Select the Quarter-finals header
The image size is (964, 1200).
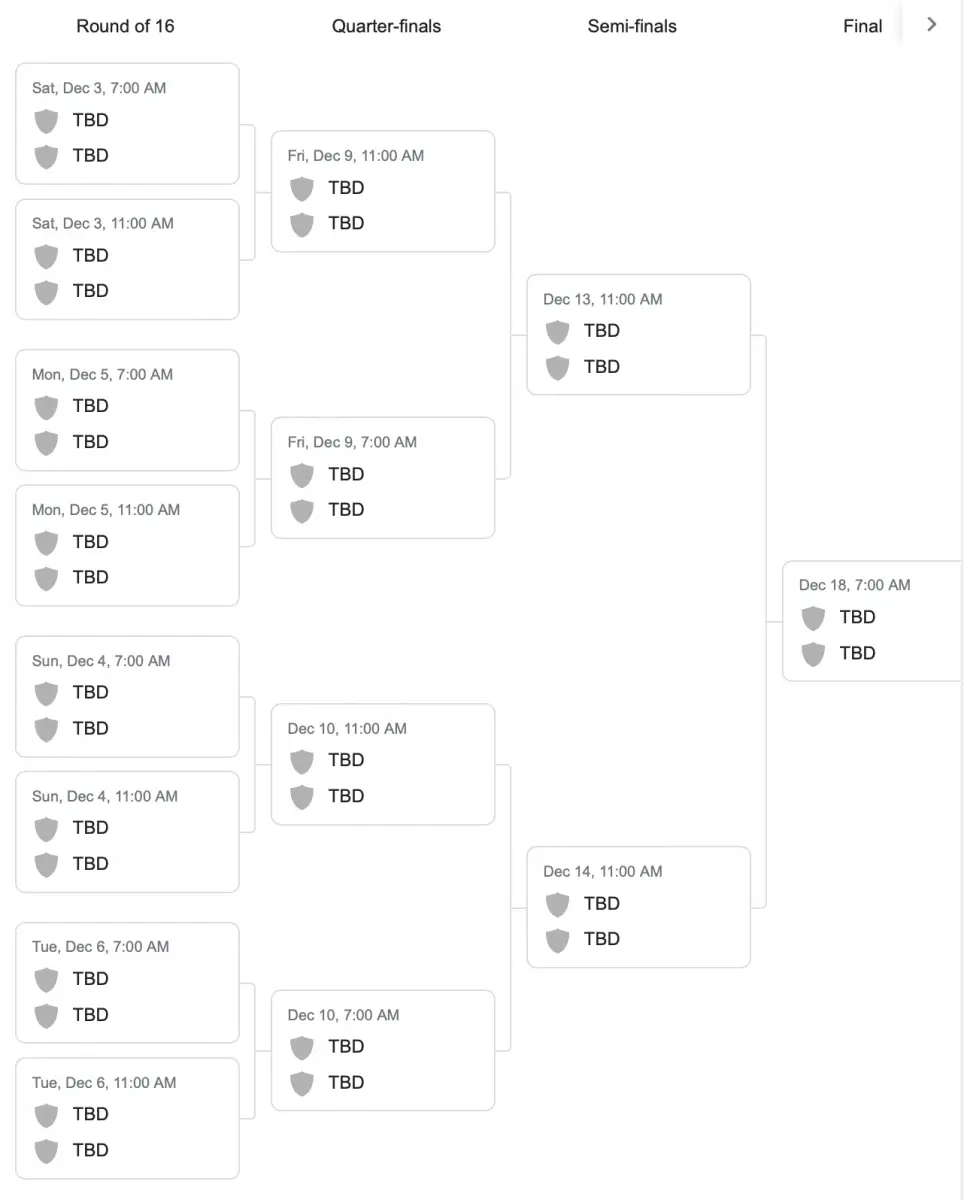point(386,26)
